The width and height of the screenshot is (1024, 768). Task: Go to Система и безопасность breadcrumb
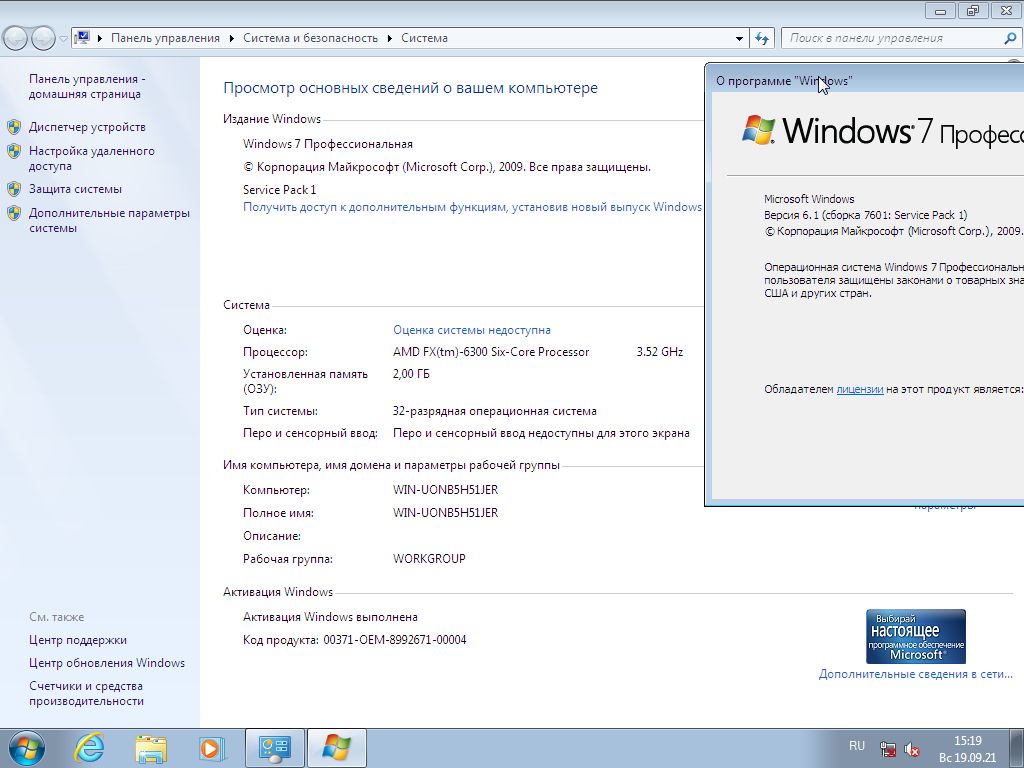310,39
